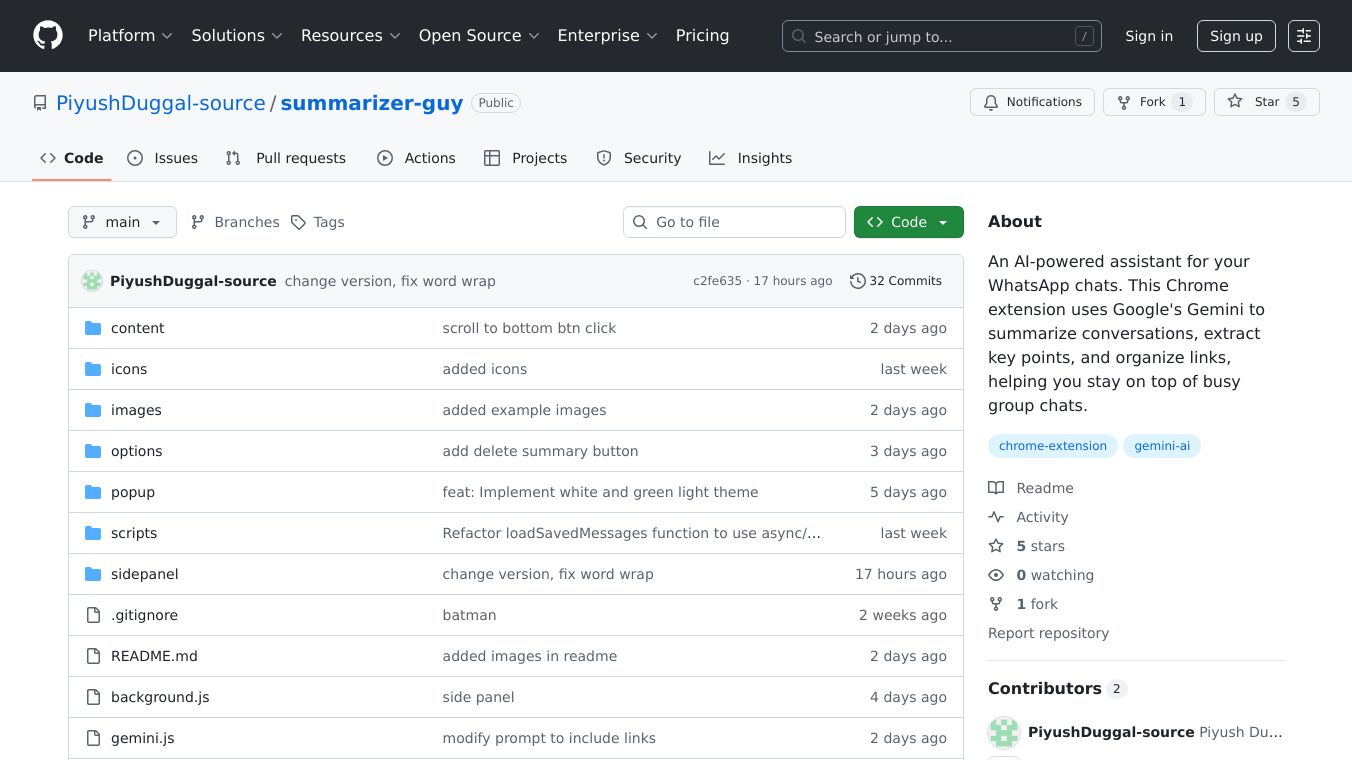Image resolution: width=1352 pixels, height=760 pixels.
Task: Click the gemini.js file icon
Action: [x=93, y=738]
